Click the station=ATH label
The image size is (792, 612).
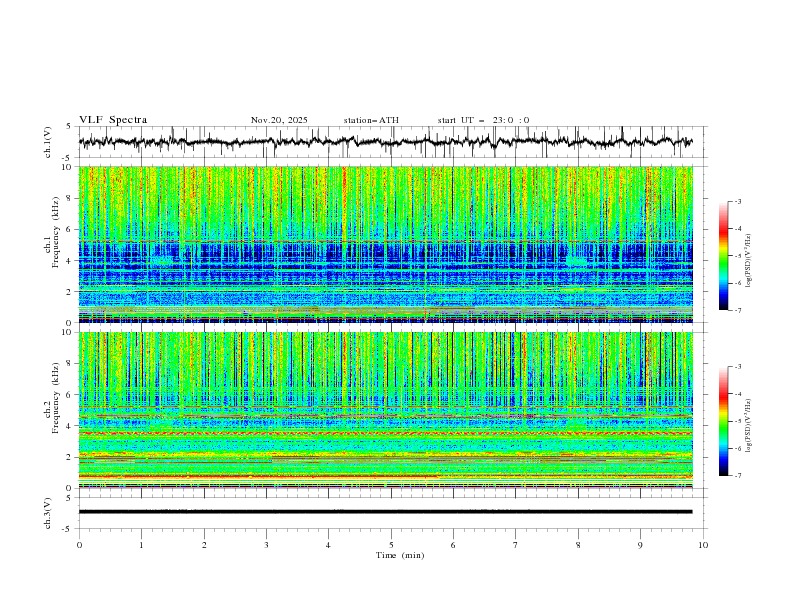371,120
